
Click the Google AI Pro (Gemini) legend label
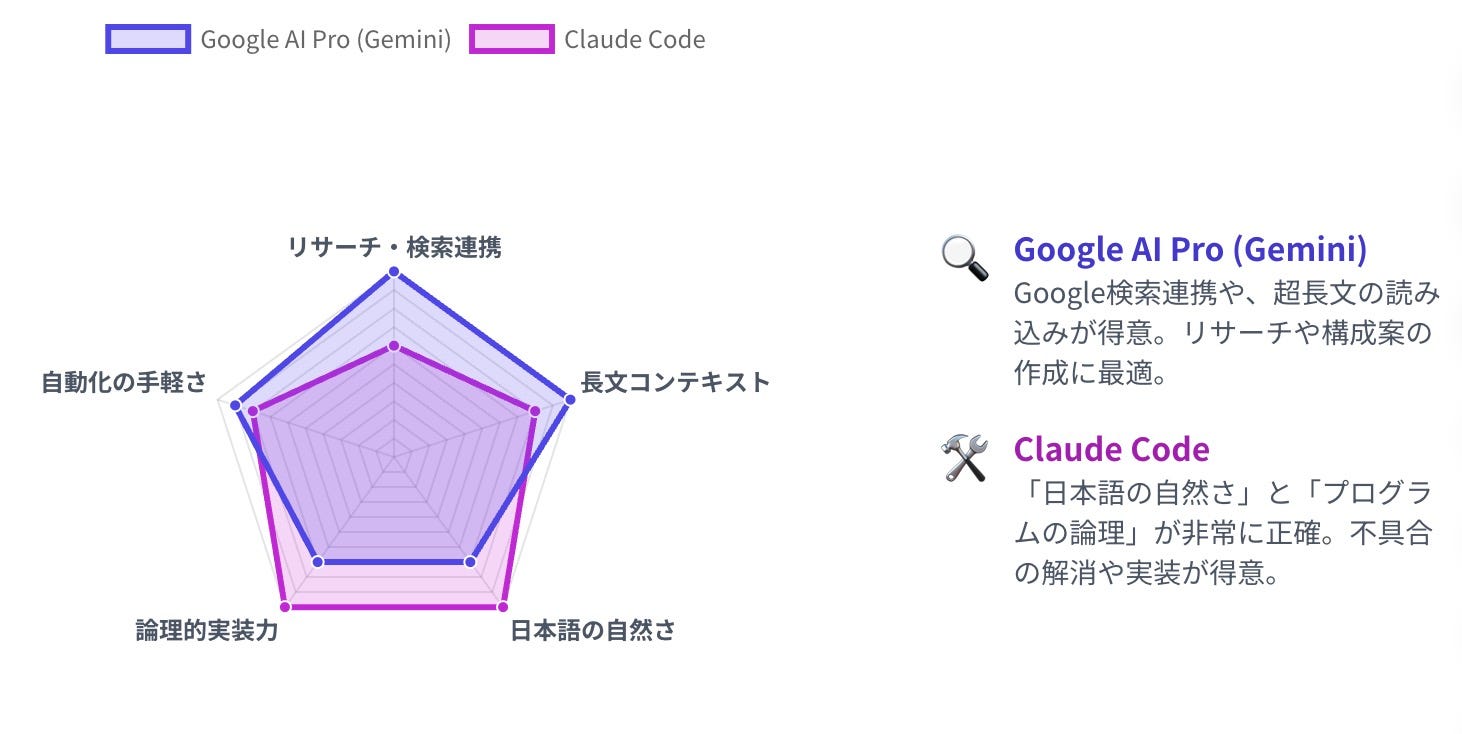(326, 40)
